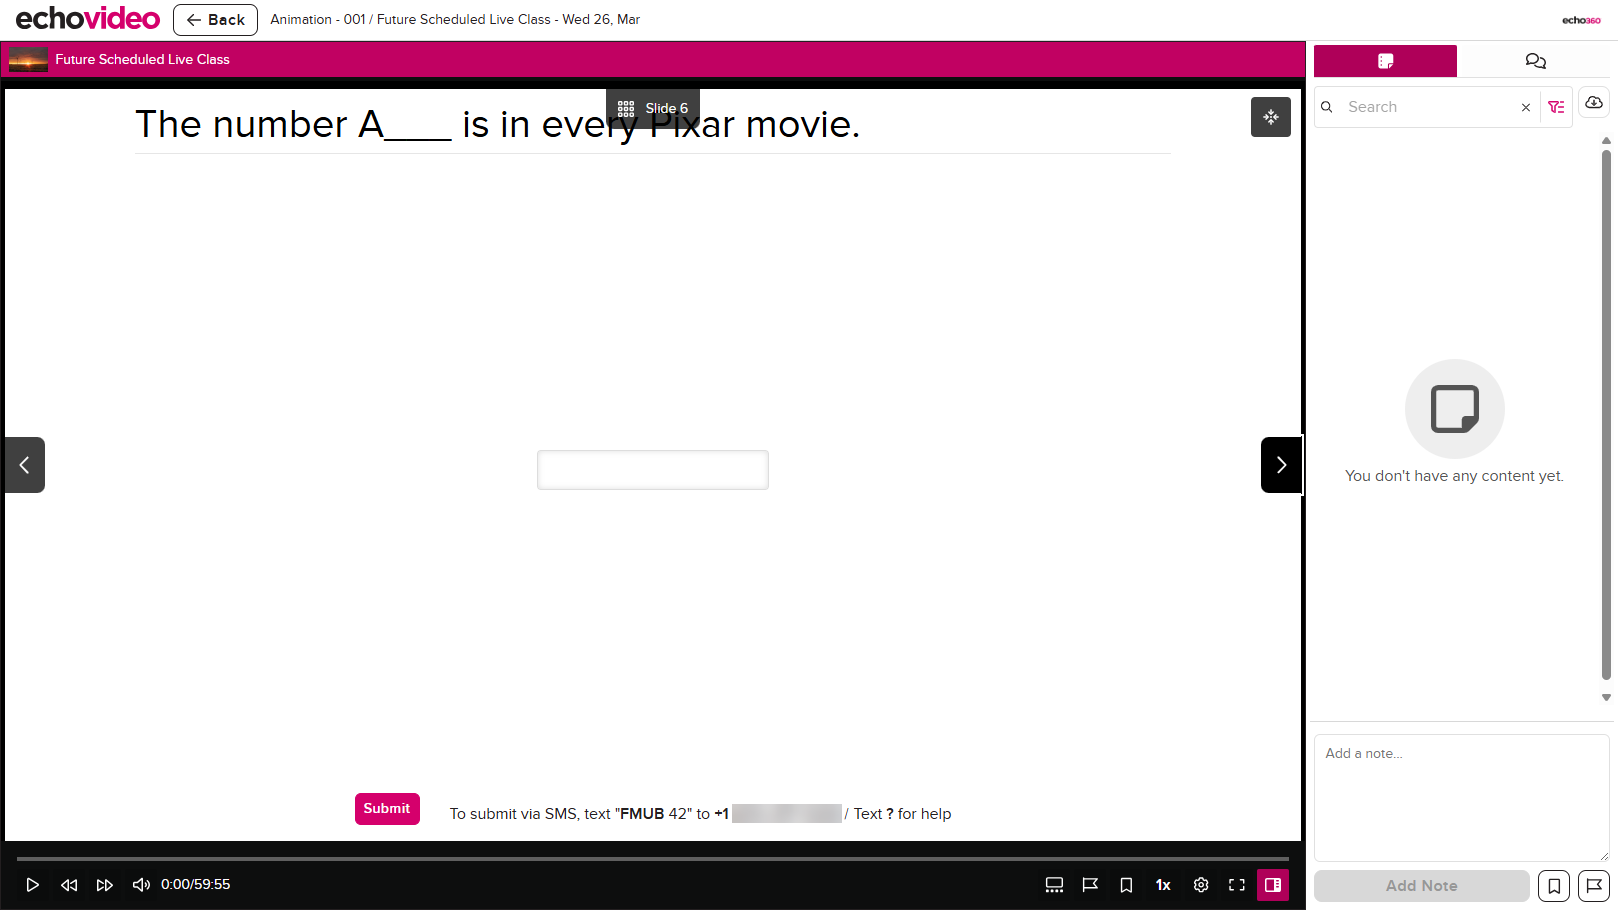
Task: Toggle the side panel visibility
Action: [x=1273, y=885]
